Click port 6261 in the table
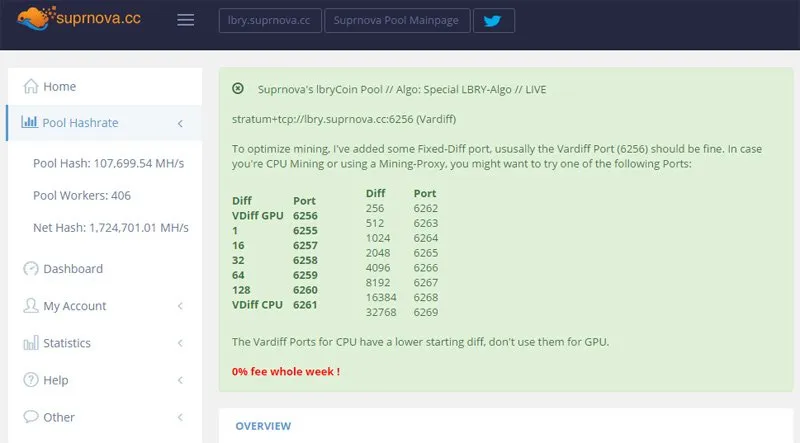The image size is (800, 443). coord(305,304)
